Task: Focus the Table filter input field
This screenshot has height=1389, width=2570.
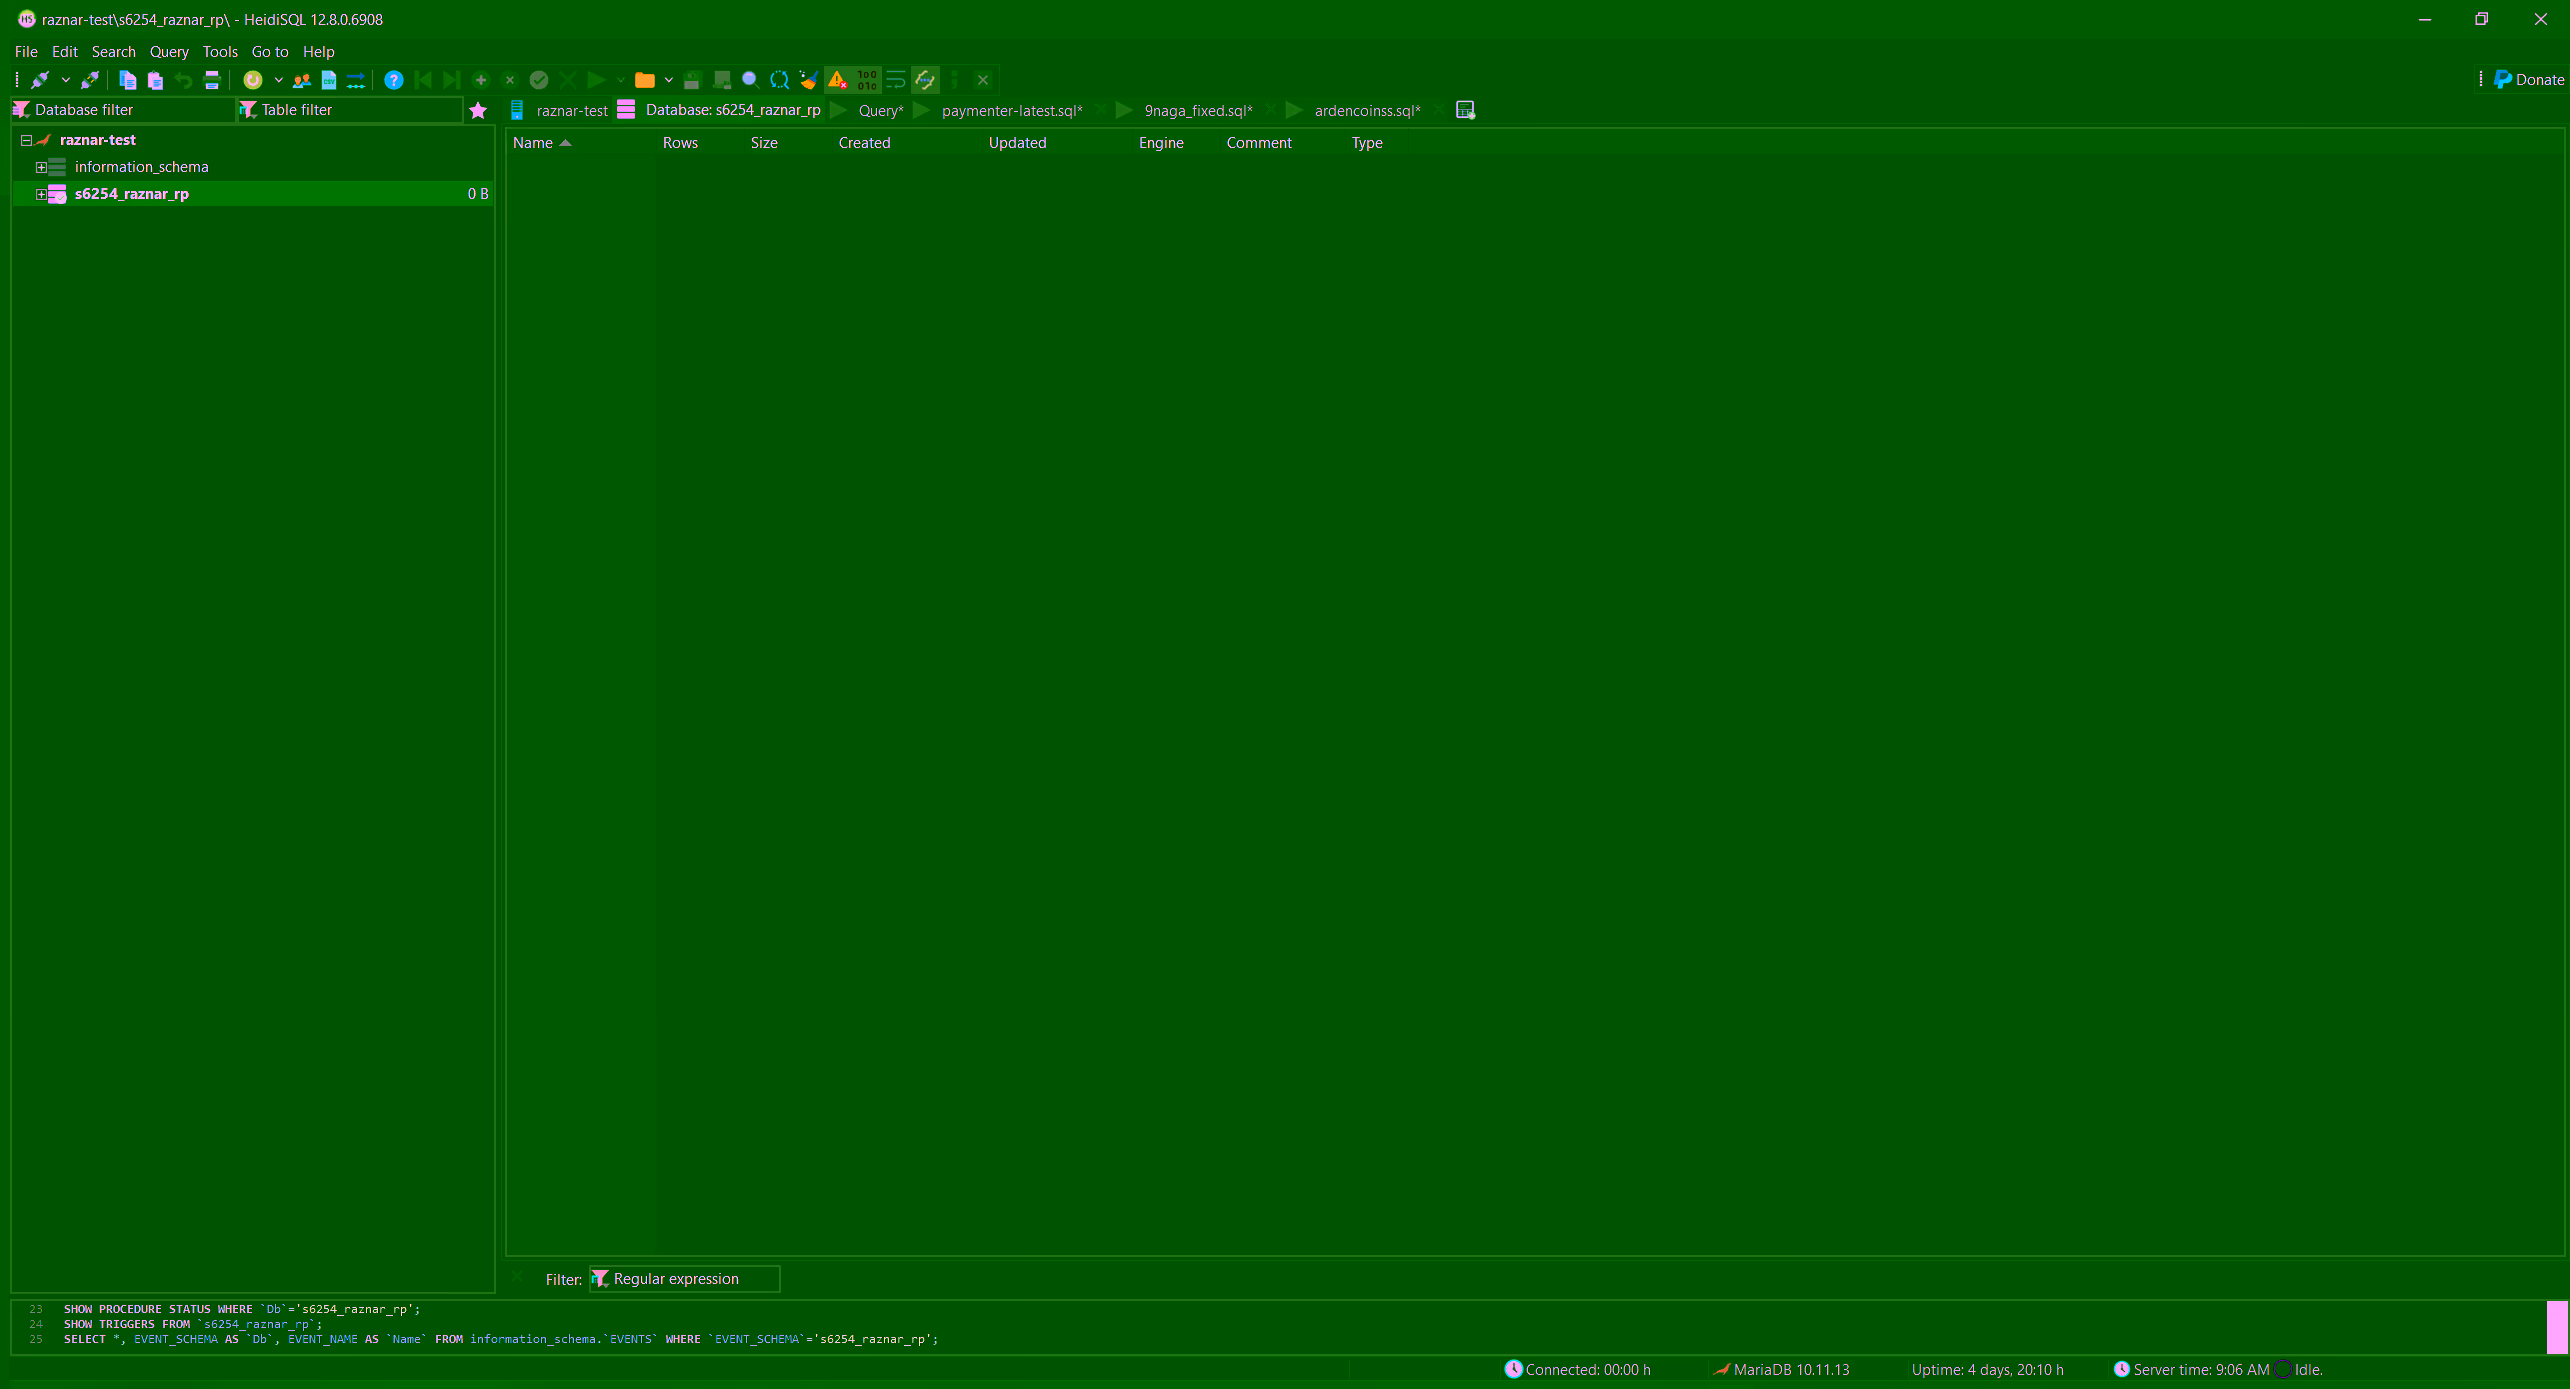Action: 350,110
